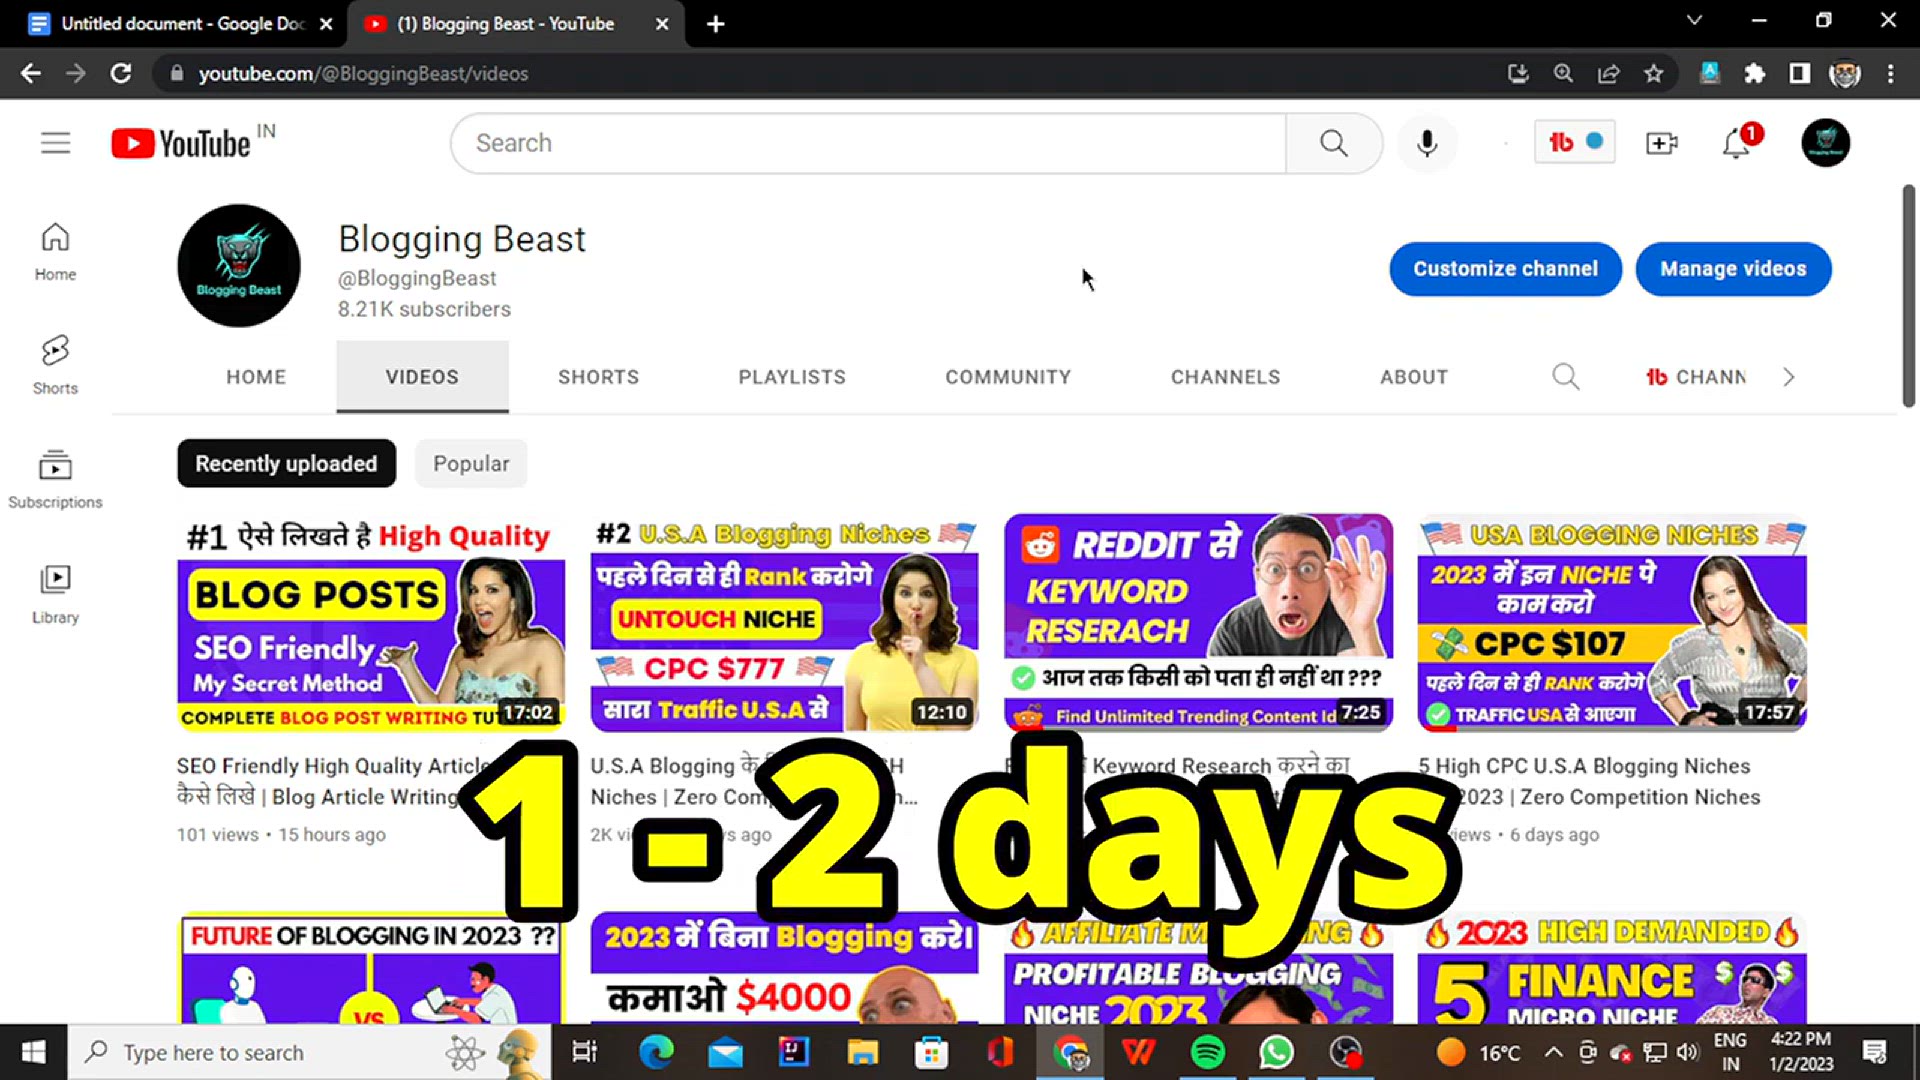Image resolution: width=1920 pixels, height=1080 pixels.
Task: Open the COMMUNITY channel tab
Action: (x=1008, y=377)
